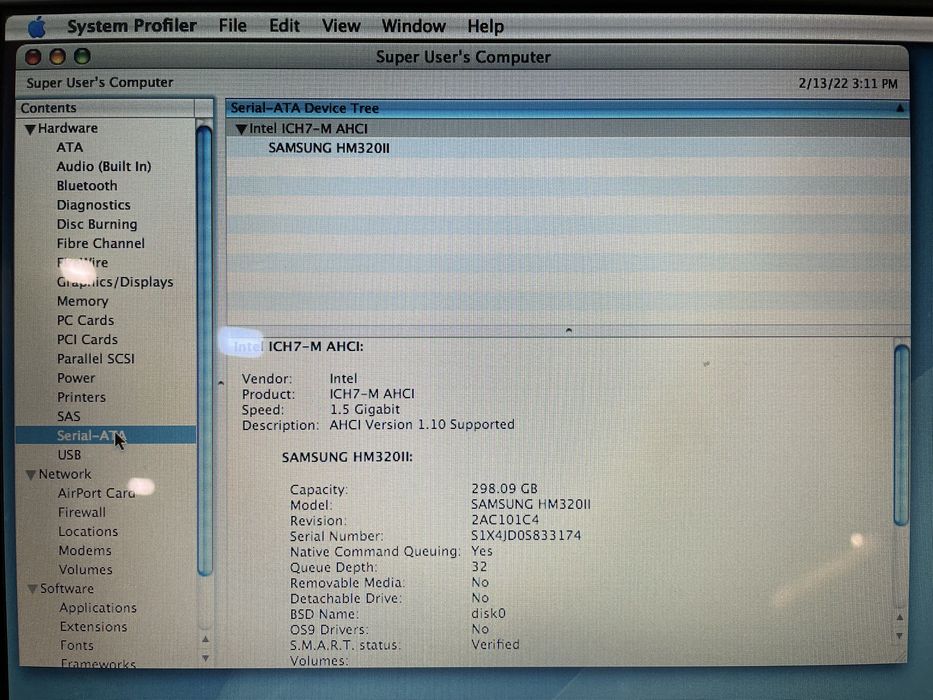
Task: Click the Contents column header
Action: [105, 108]
